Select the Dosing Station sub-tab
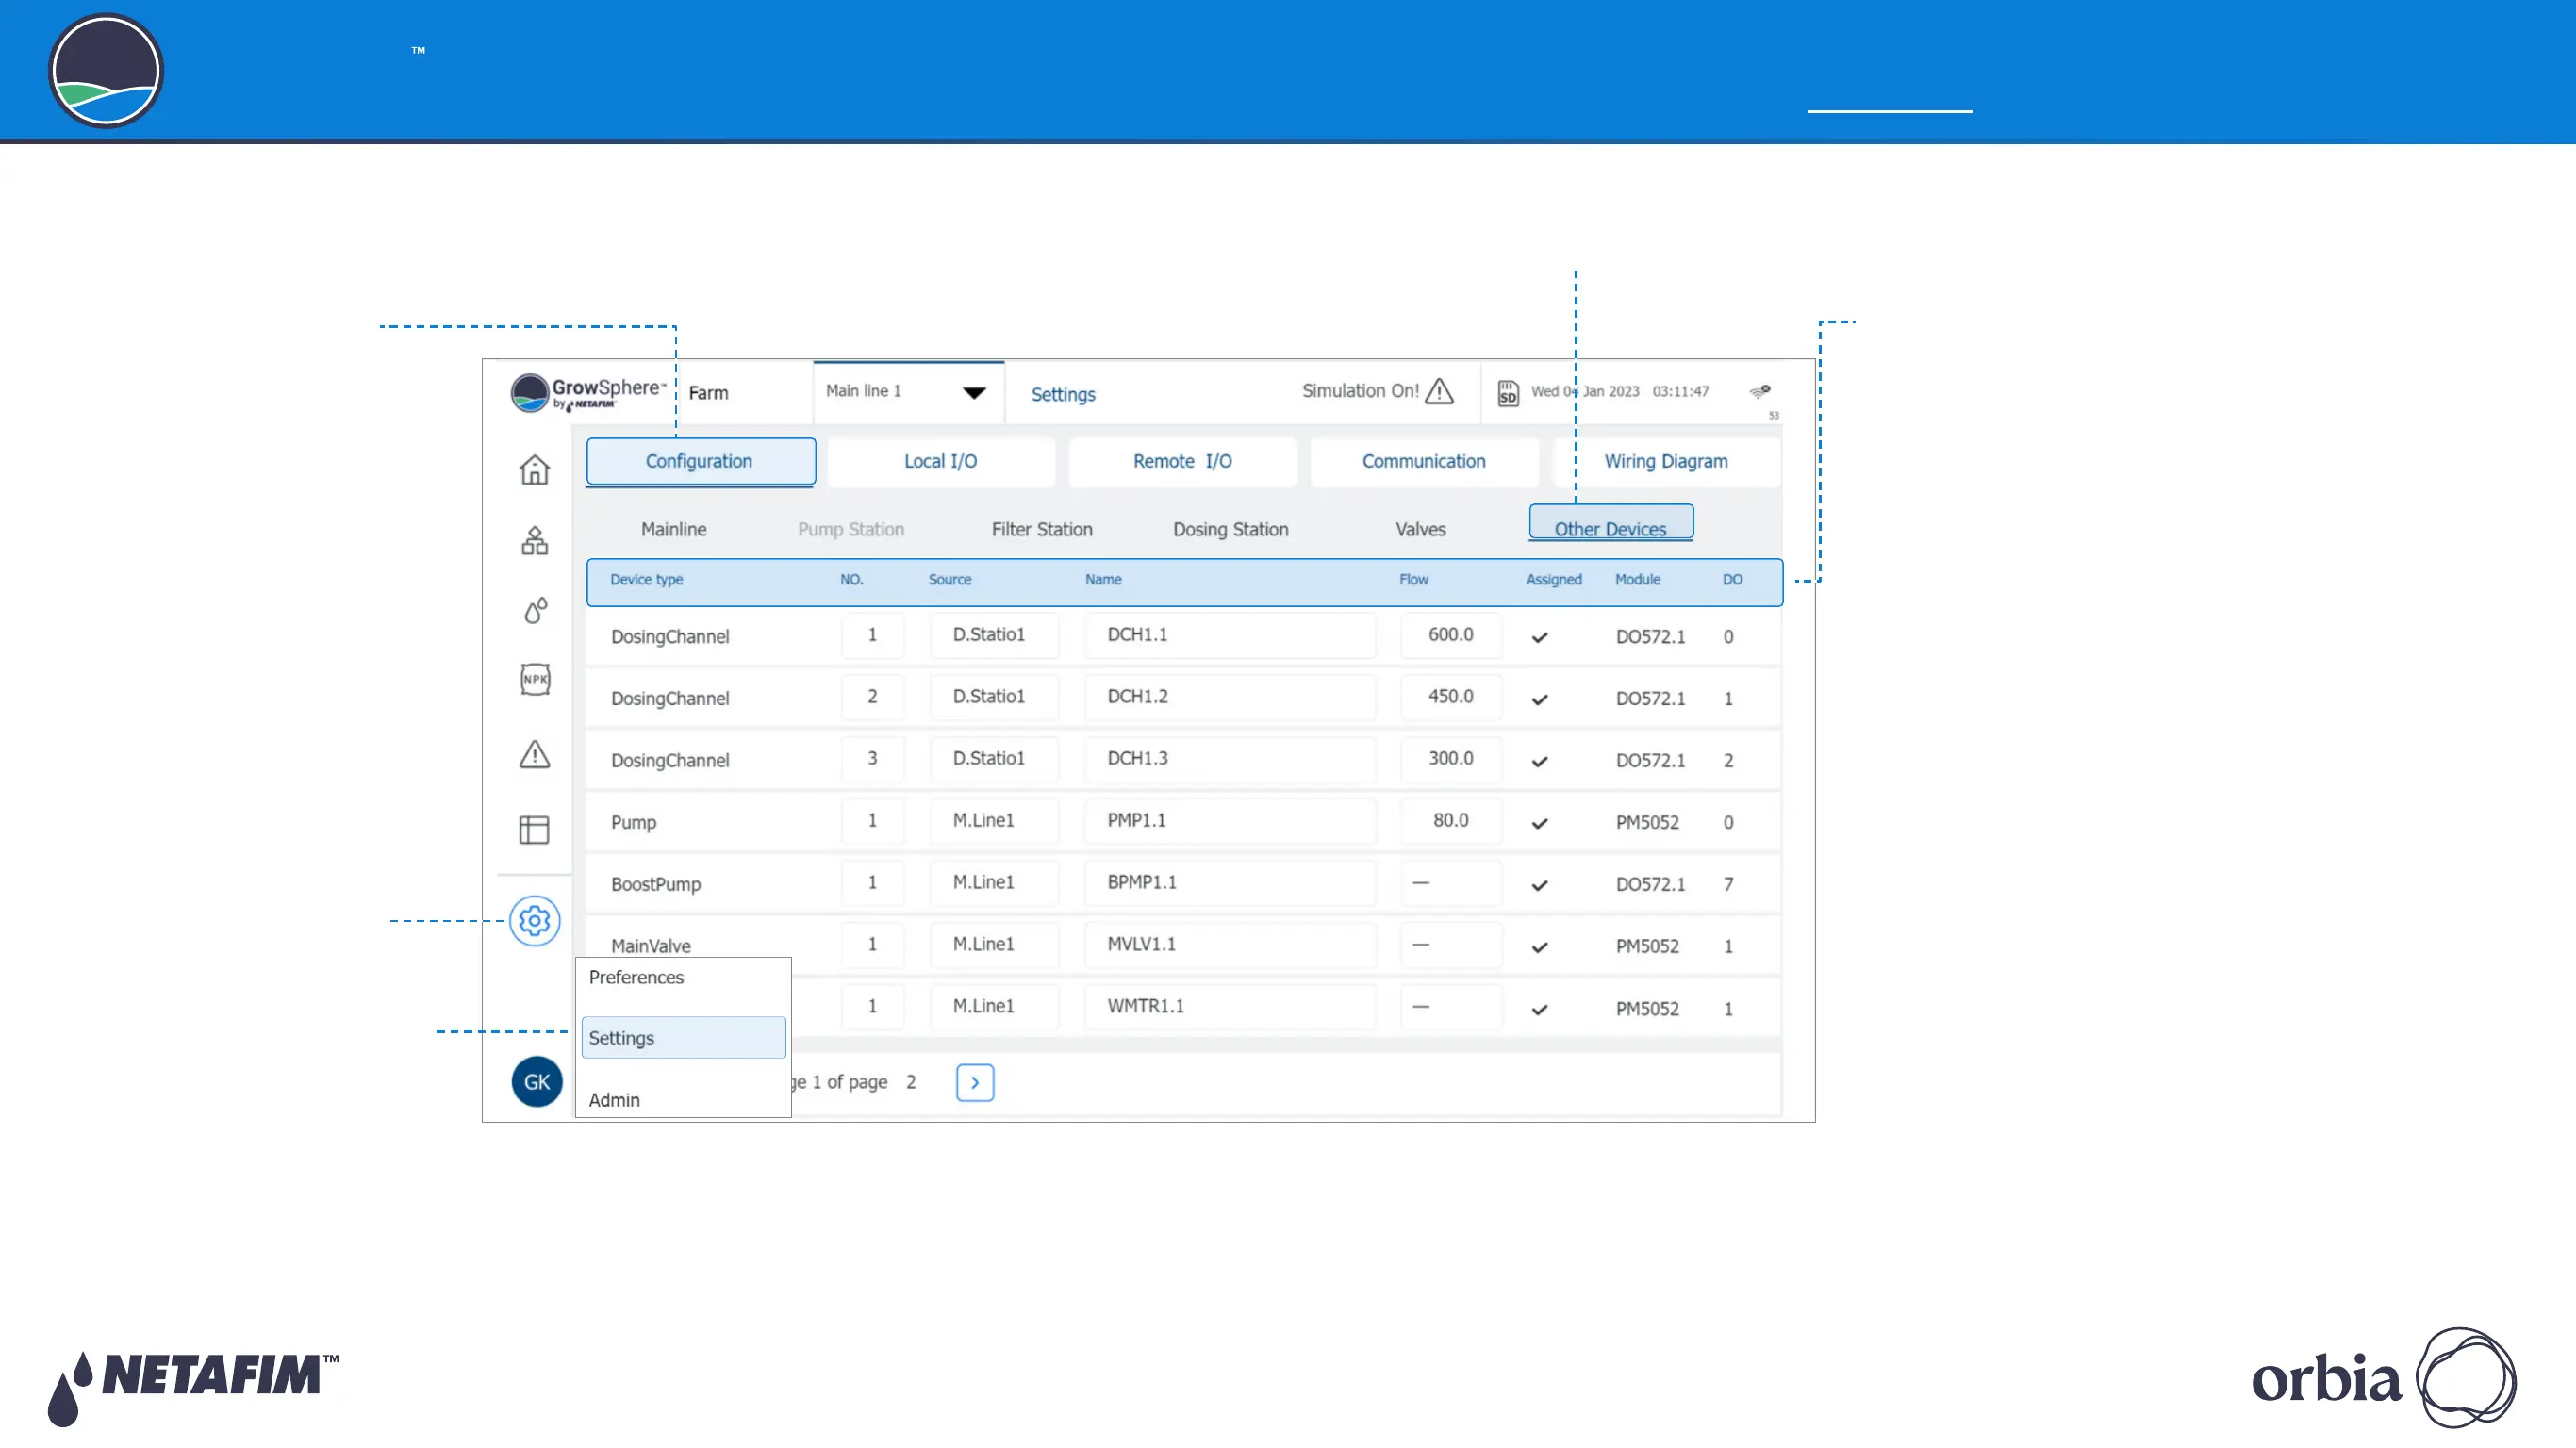This screenshot has width=2576, height=1448. point(1231,529)
